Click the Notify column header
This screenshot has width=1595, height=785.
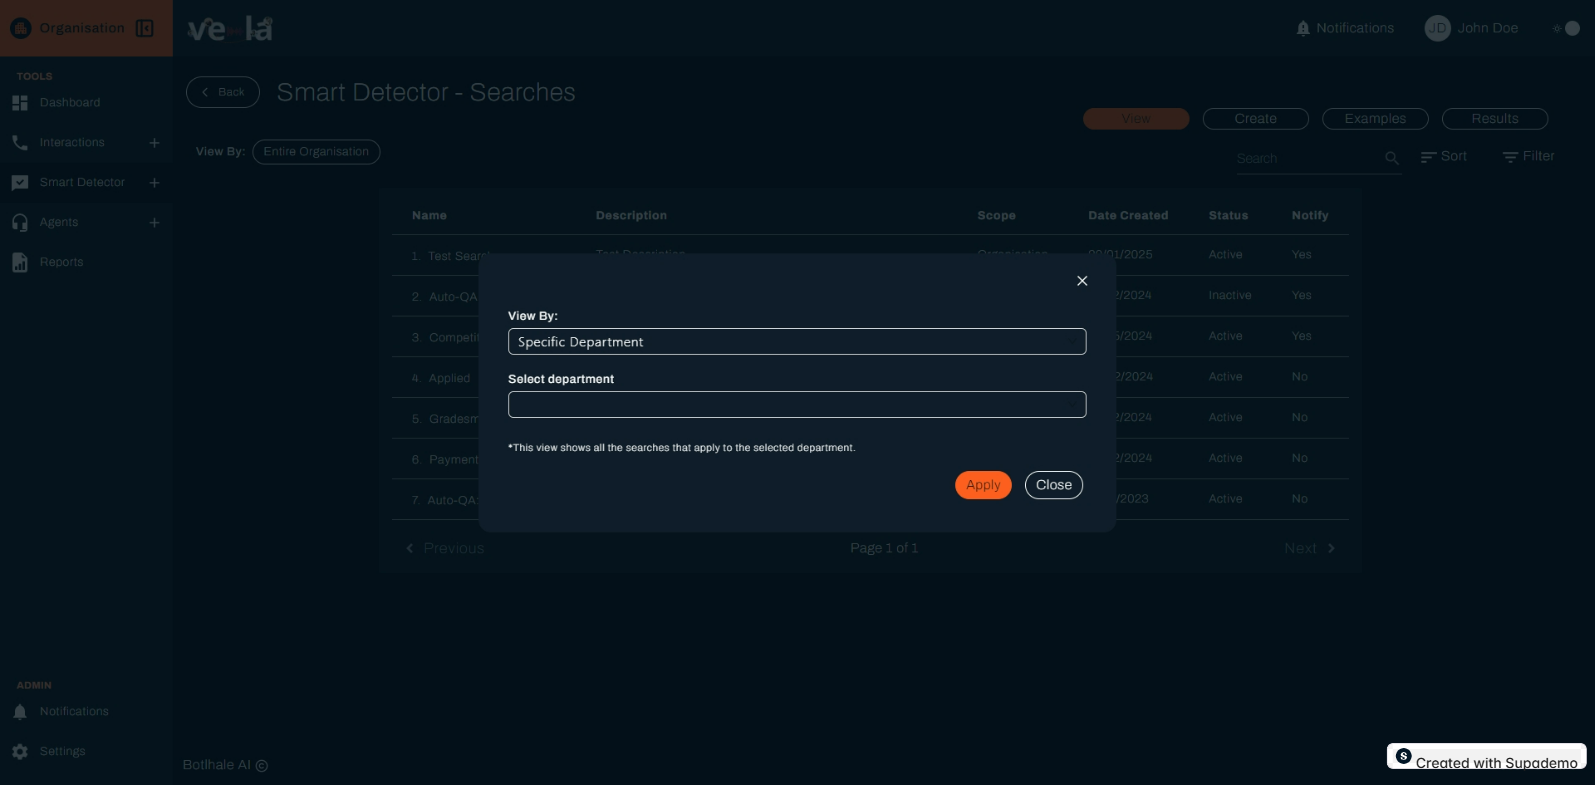pos(1310,216)
